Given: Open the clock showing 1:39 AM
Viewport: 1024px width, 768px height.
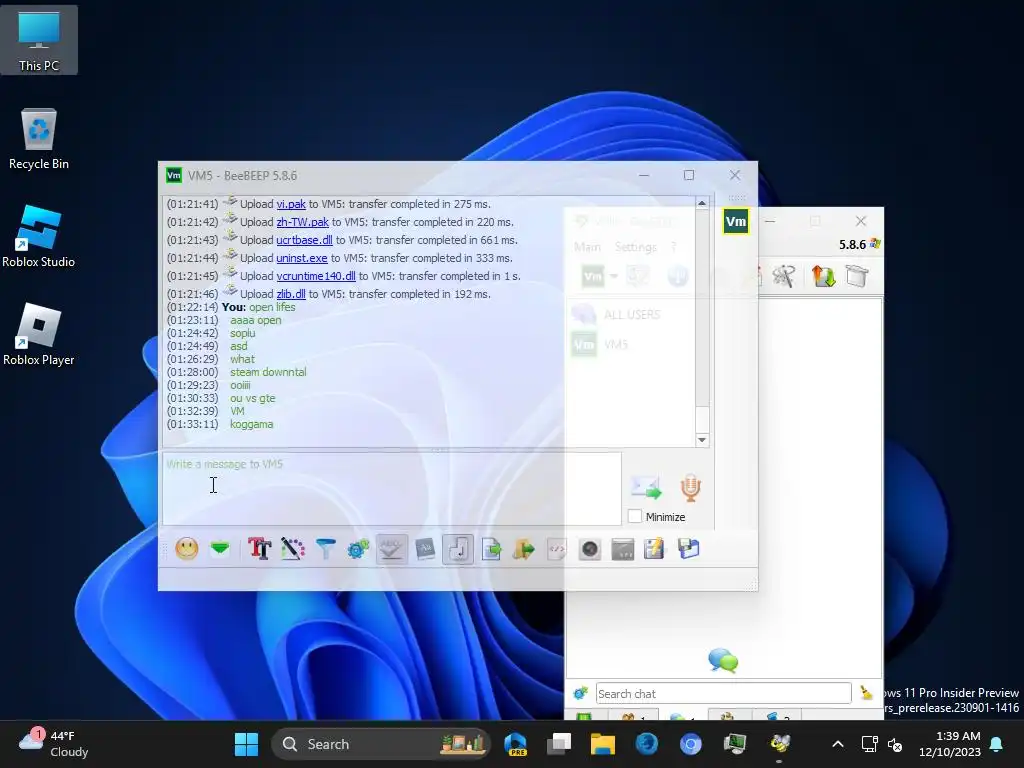Looking at the screenshot, I should click(x=950, y=744).
